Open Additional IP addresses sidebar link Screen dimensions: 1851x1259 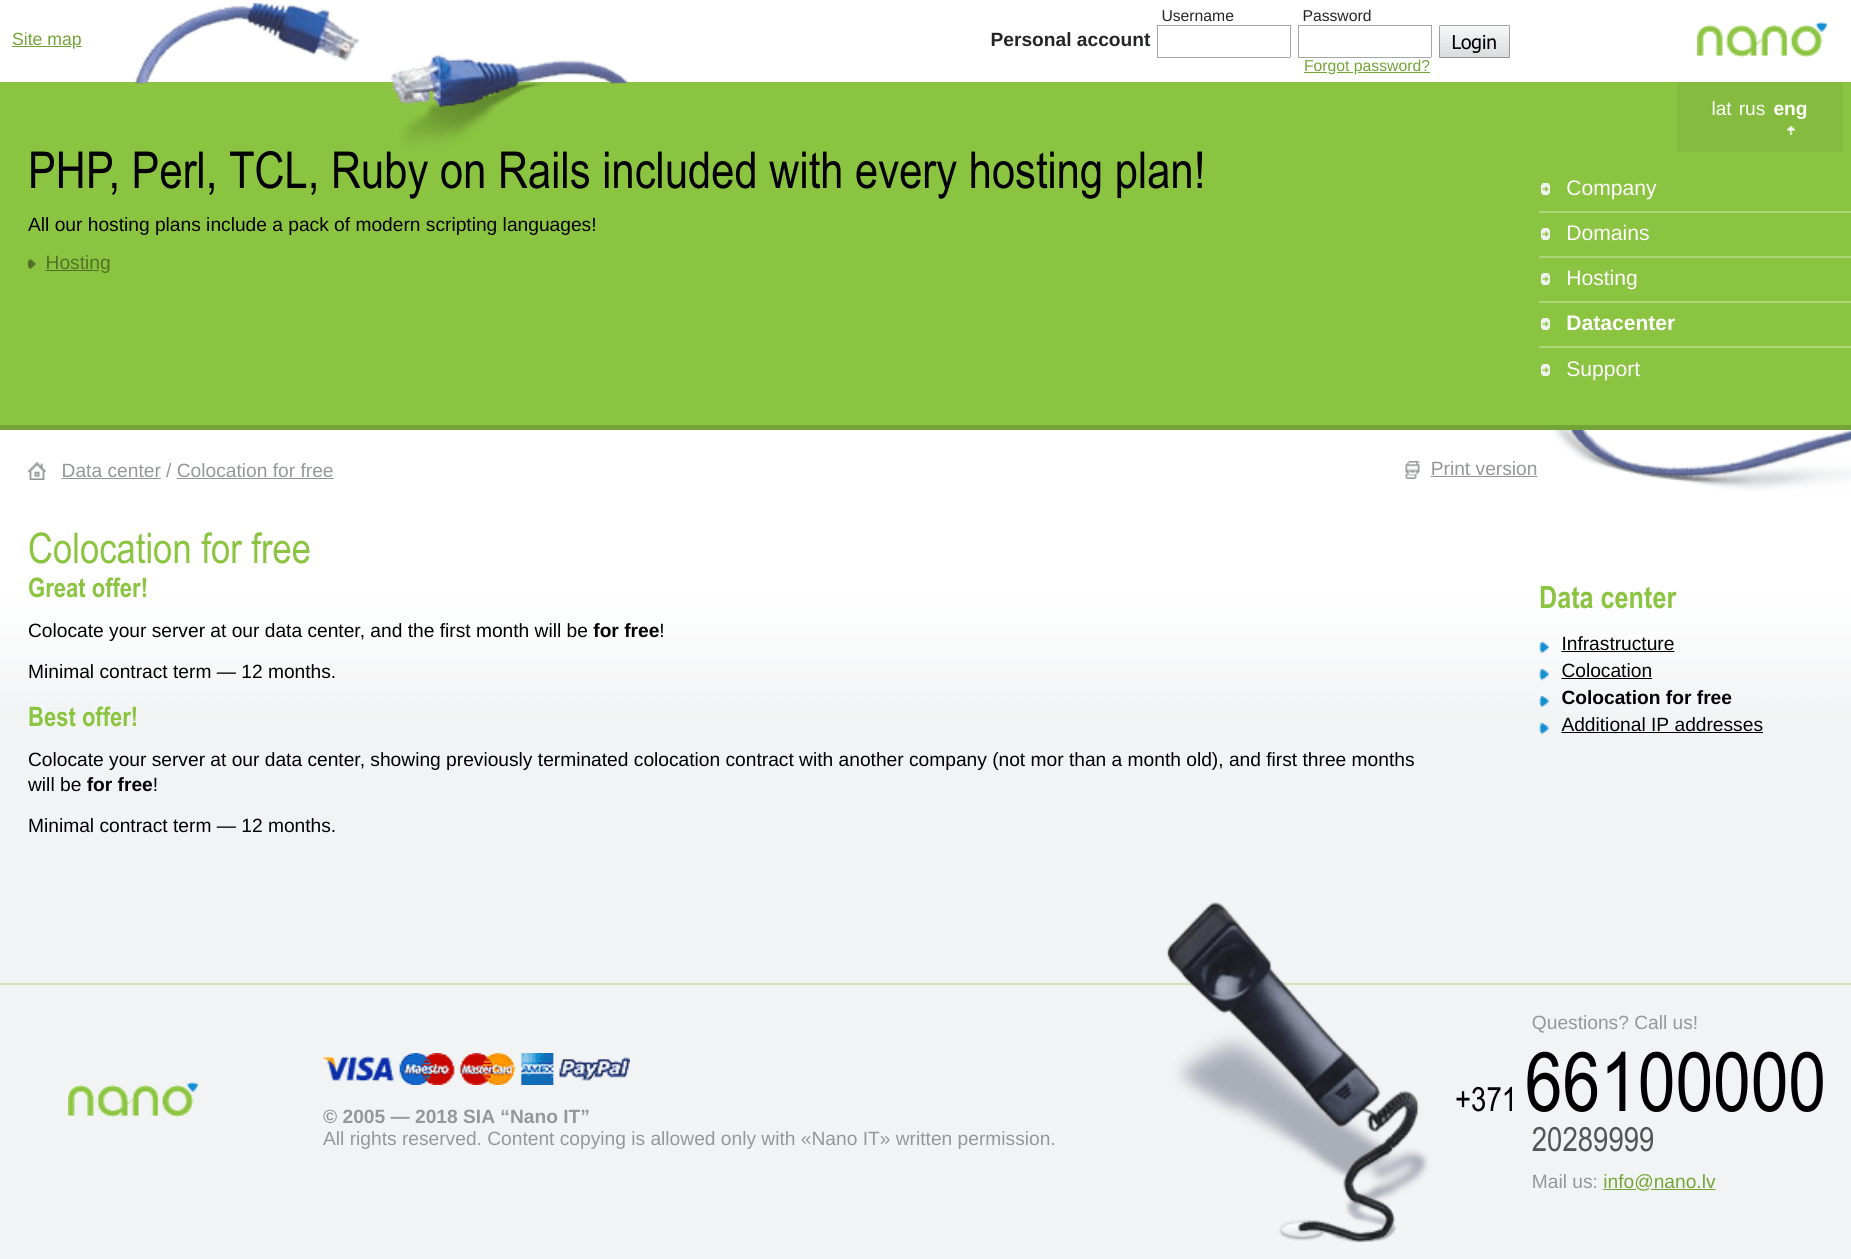point(1661,725)
